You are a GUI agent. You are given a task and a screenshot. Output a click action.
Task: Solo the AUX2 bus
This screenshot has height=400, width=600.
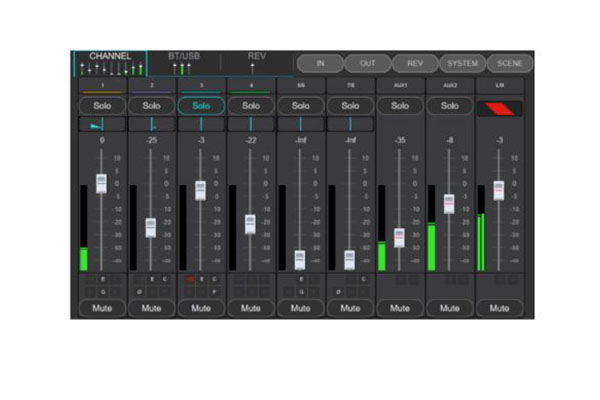pyautogui.click(x=450, y=106)
